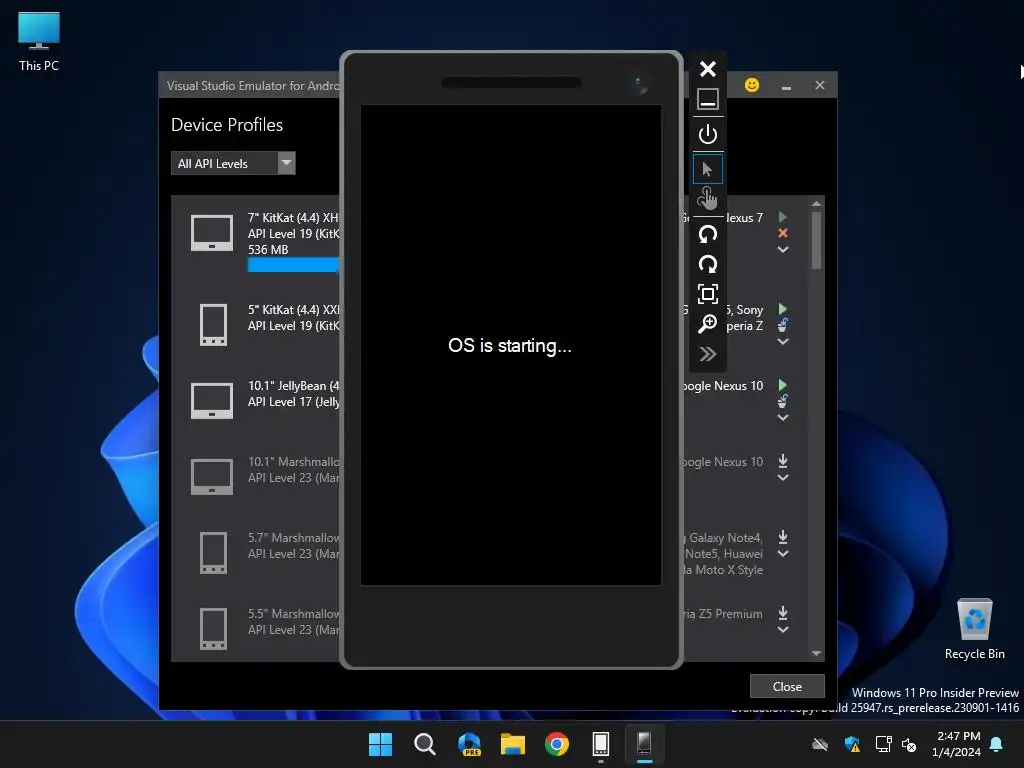Switch to multi-touch input mode
Viewport: 1024px width, 768px height.
(707, 198)
